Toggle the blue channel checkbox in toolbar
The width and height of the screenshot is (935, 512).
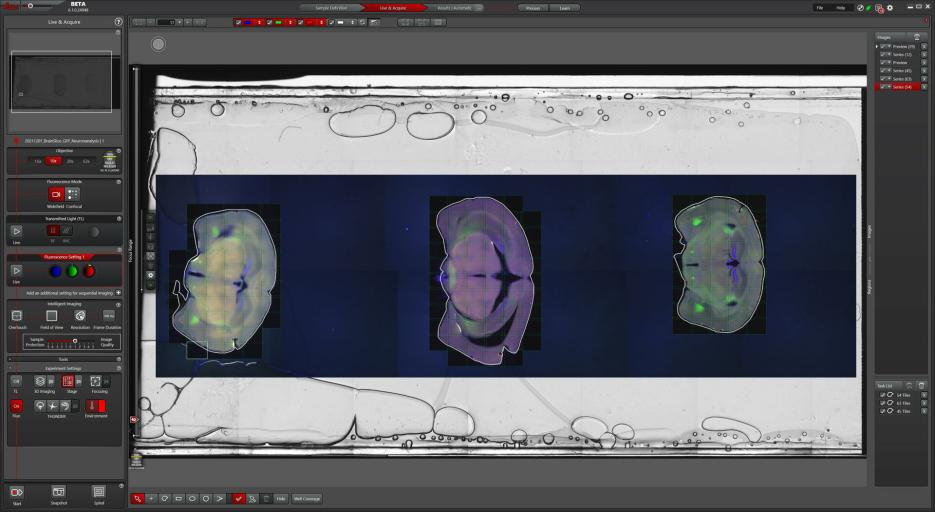239,22
